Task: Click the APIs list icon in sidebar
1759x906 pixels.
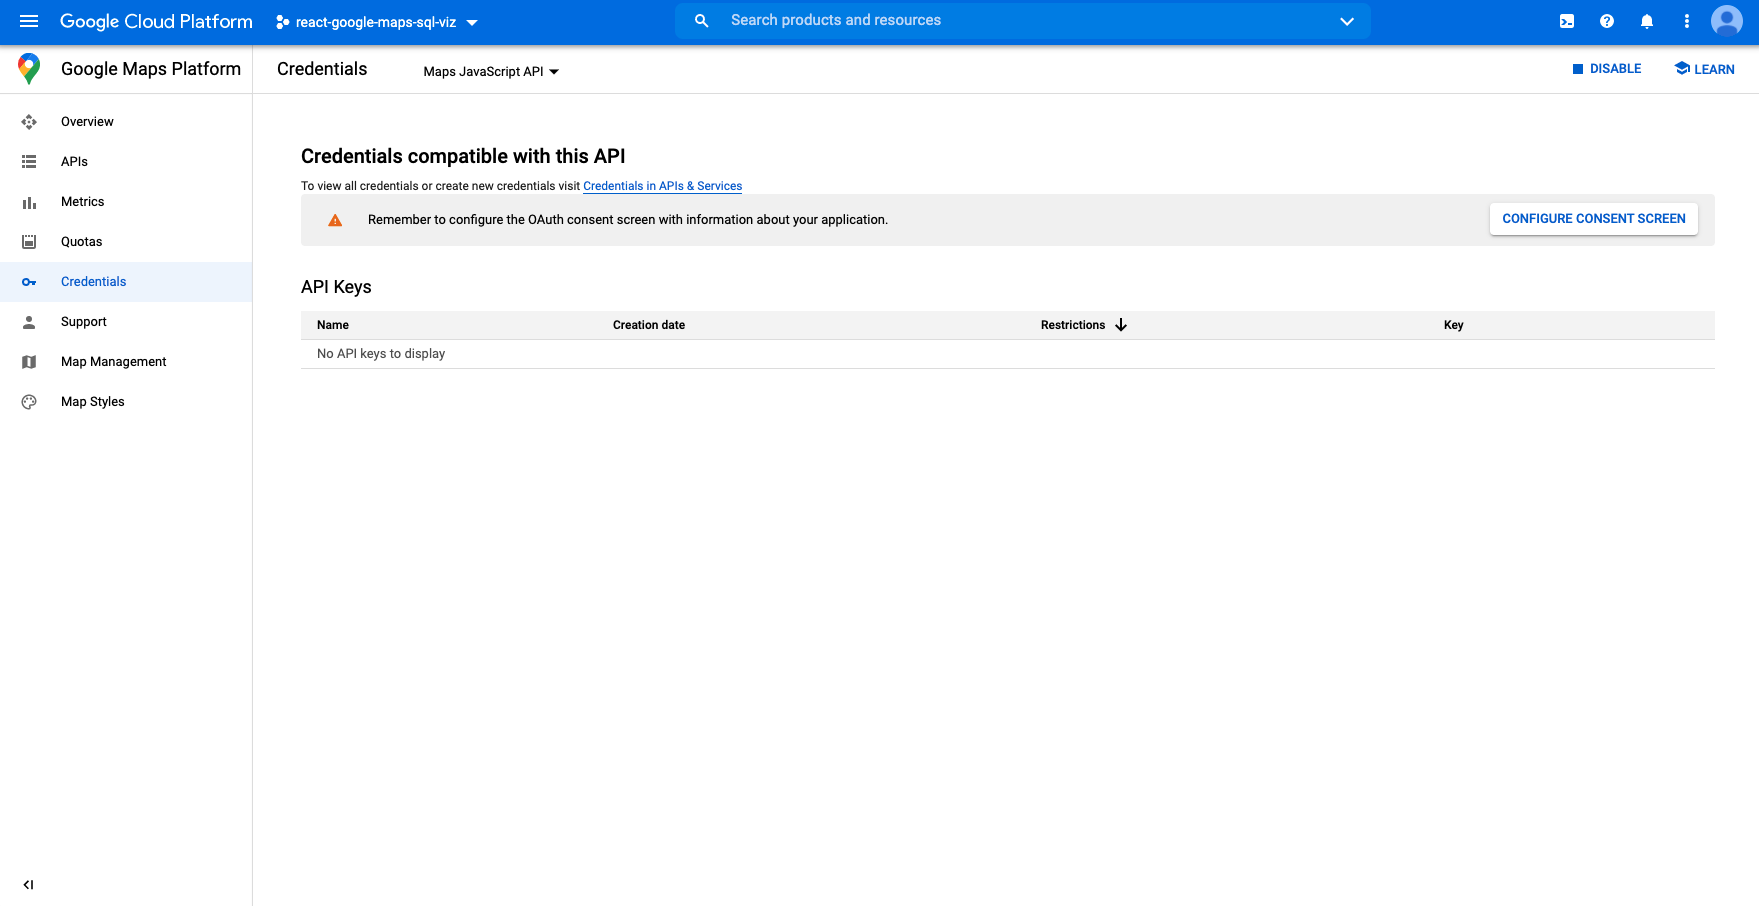Action: click(x=29, y=162)
